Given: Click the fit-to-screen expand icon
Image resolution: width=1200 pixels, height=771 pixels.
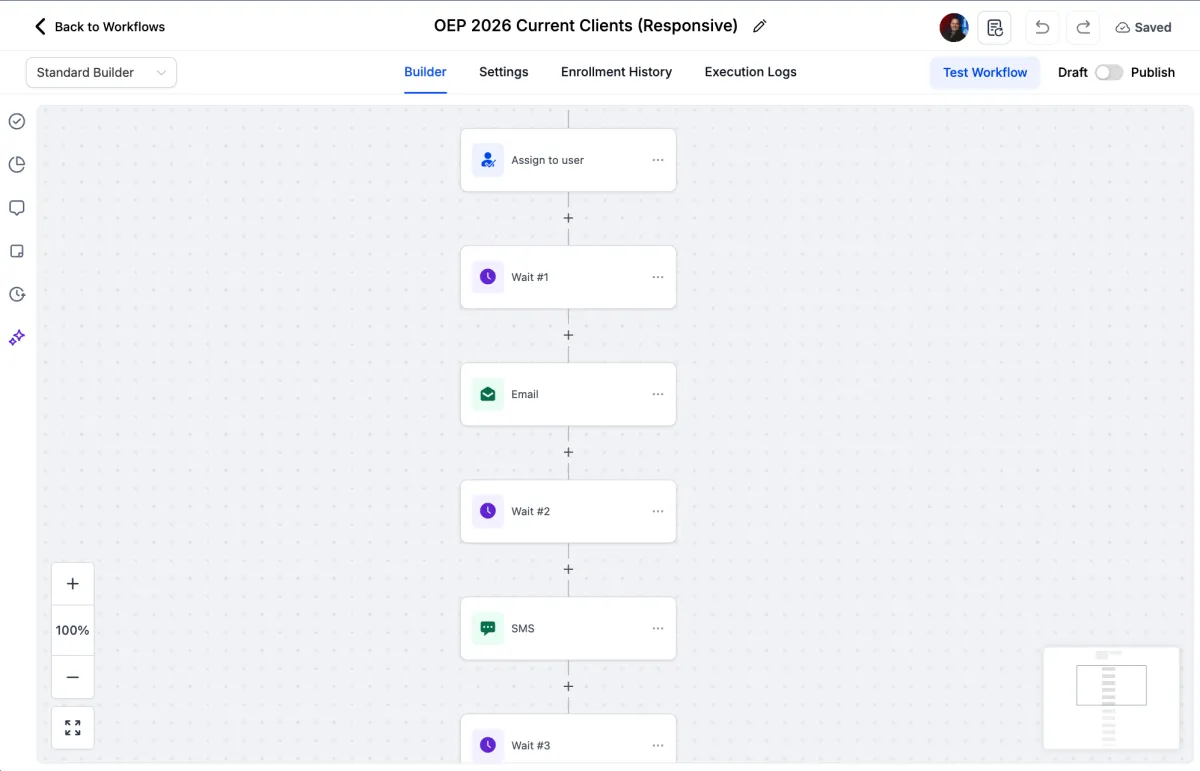Looking at the screenshot, I should [73, 728].
